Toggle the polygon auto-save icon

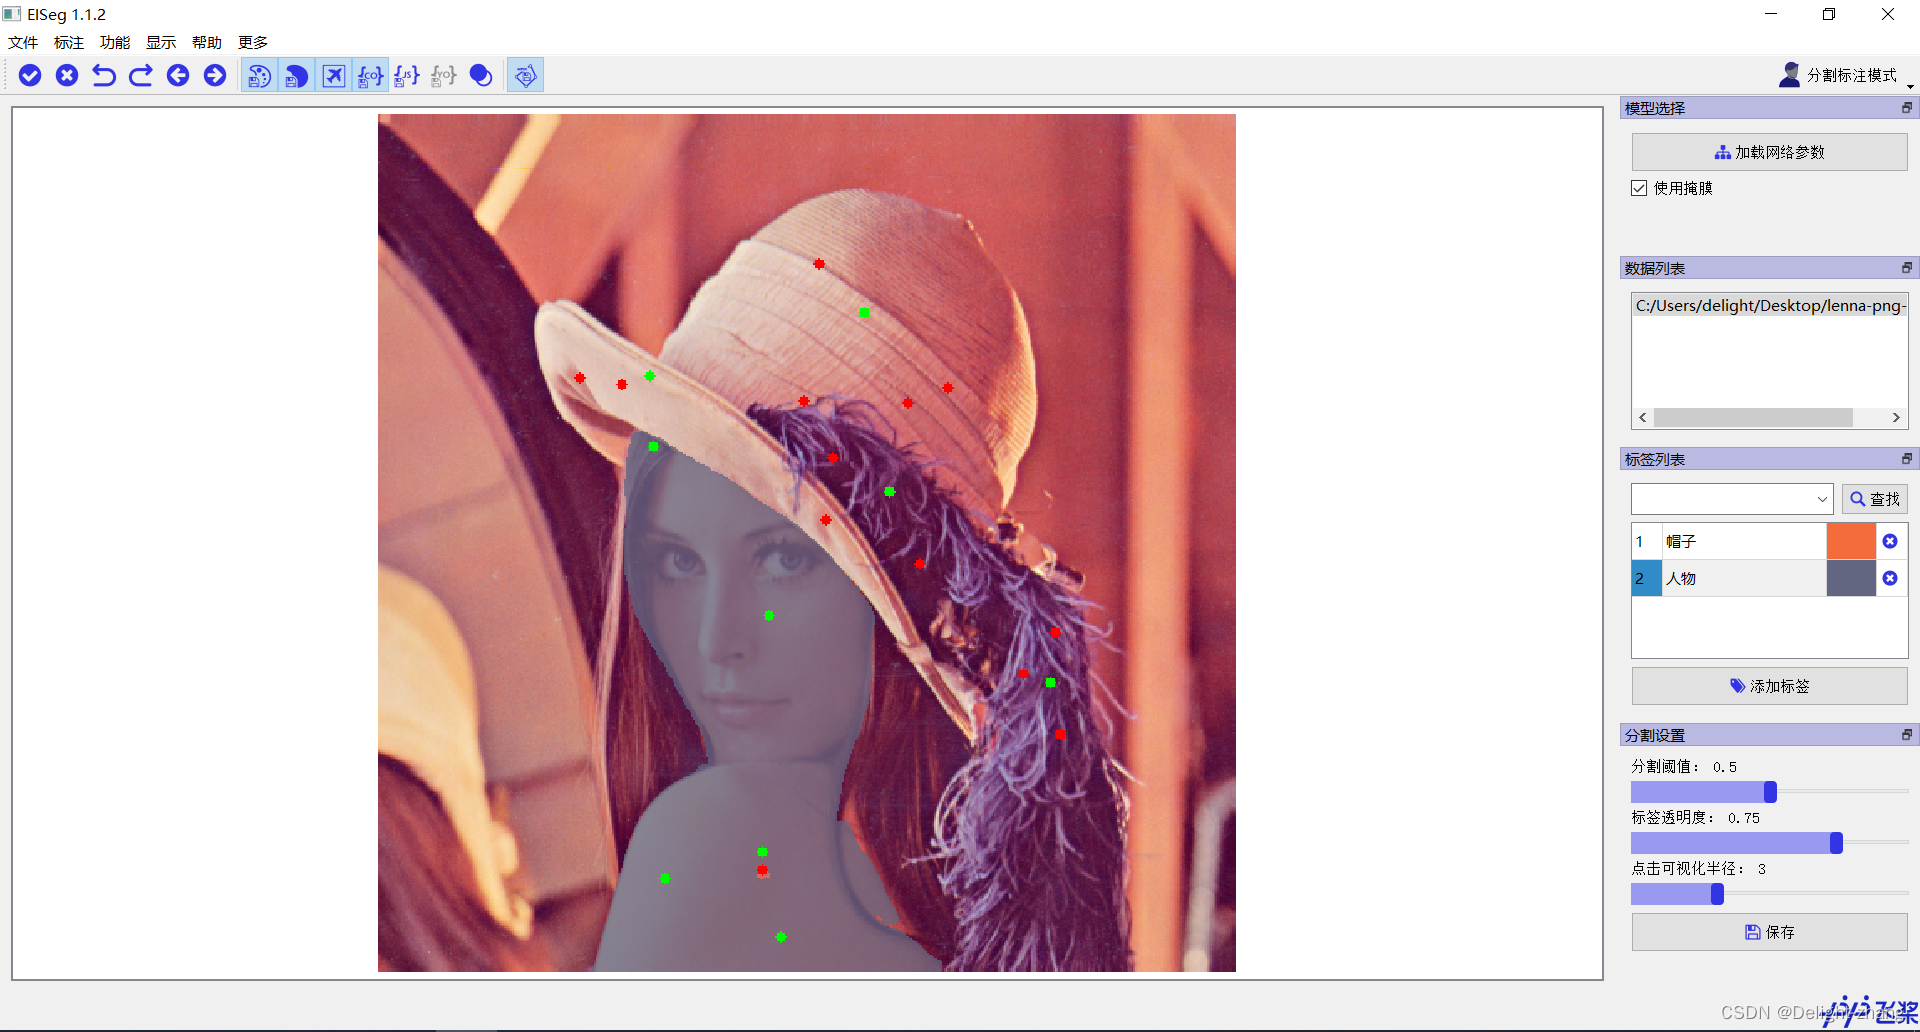526,75
